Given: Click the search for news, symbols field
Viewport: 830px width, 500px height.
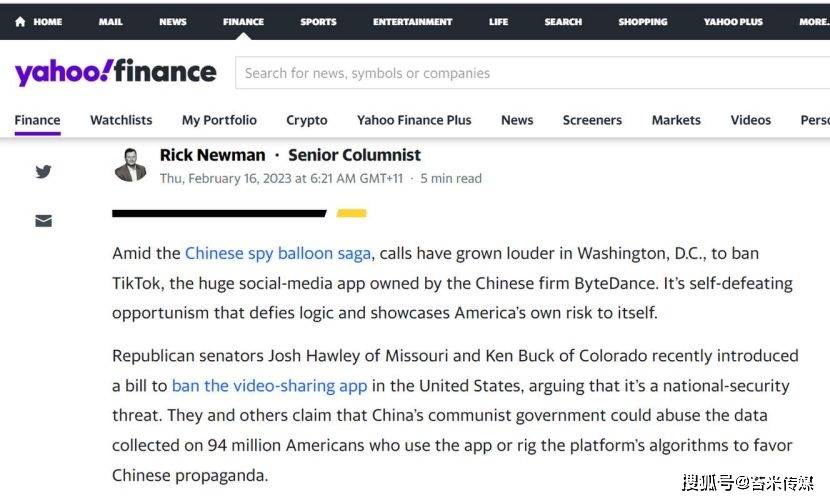Looking at the screenshot, I should [x=533, y=73].
